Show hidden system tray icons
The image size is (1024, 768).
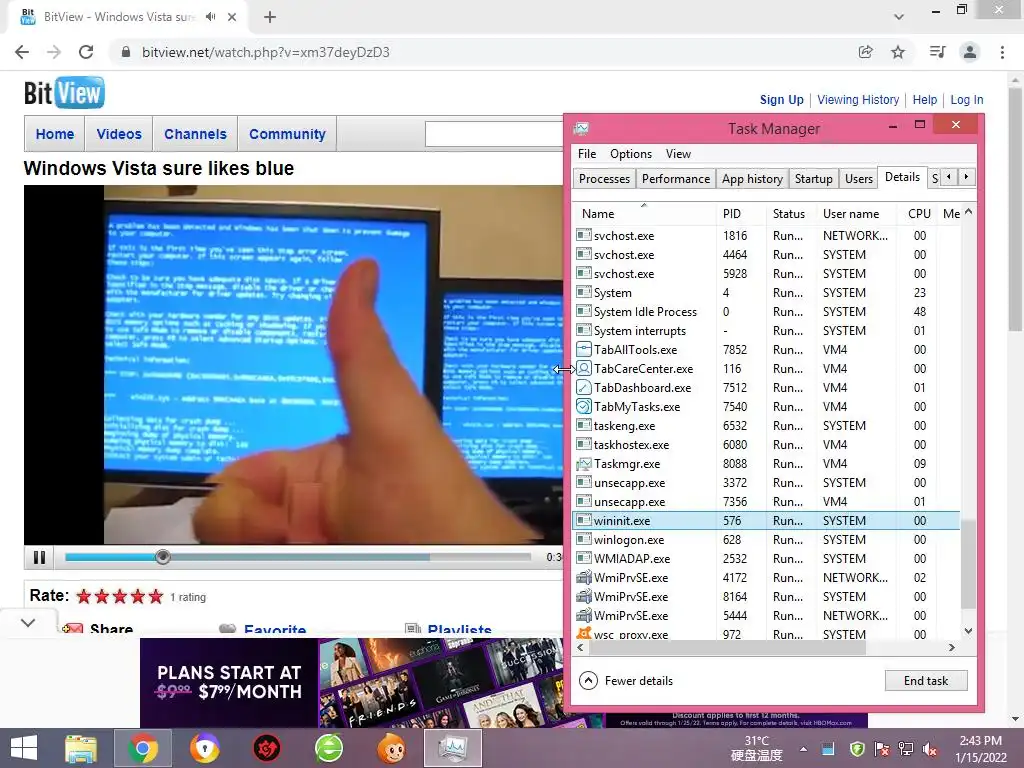point(803,749)
